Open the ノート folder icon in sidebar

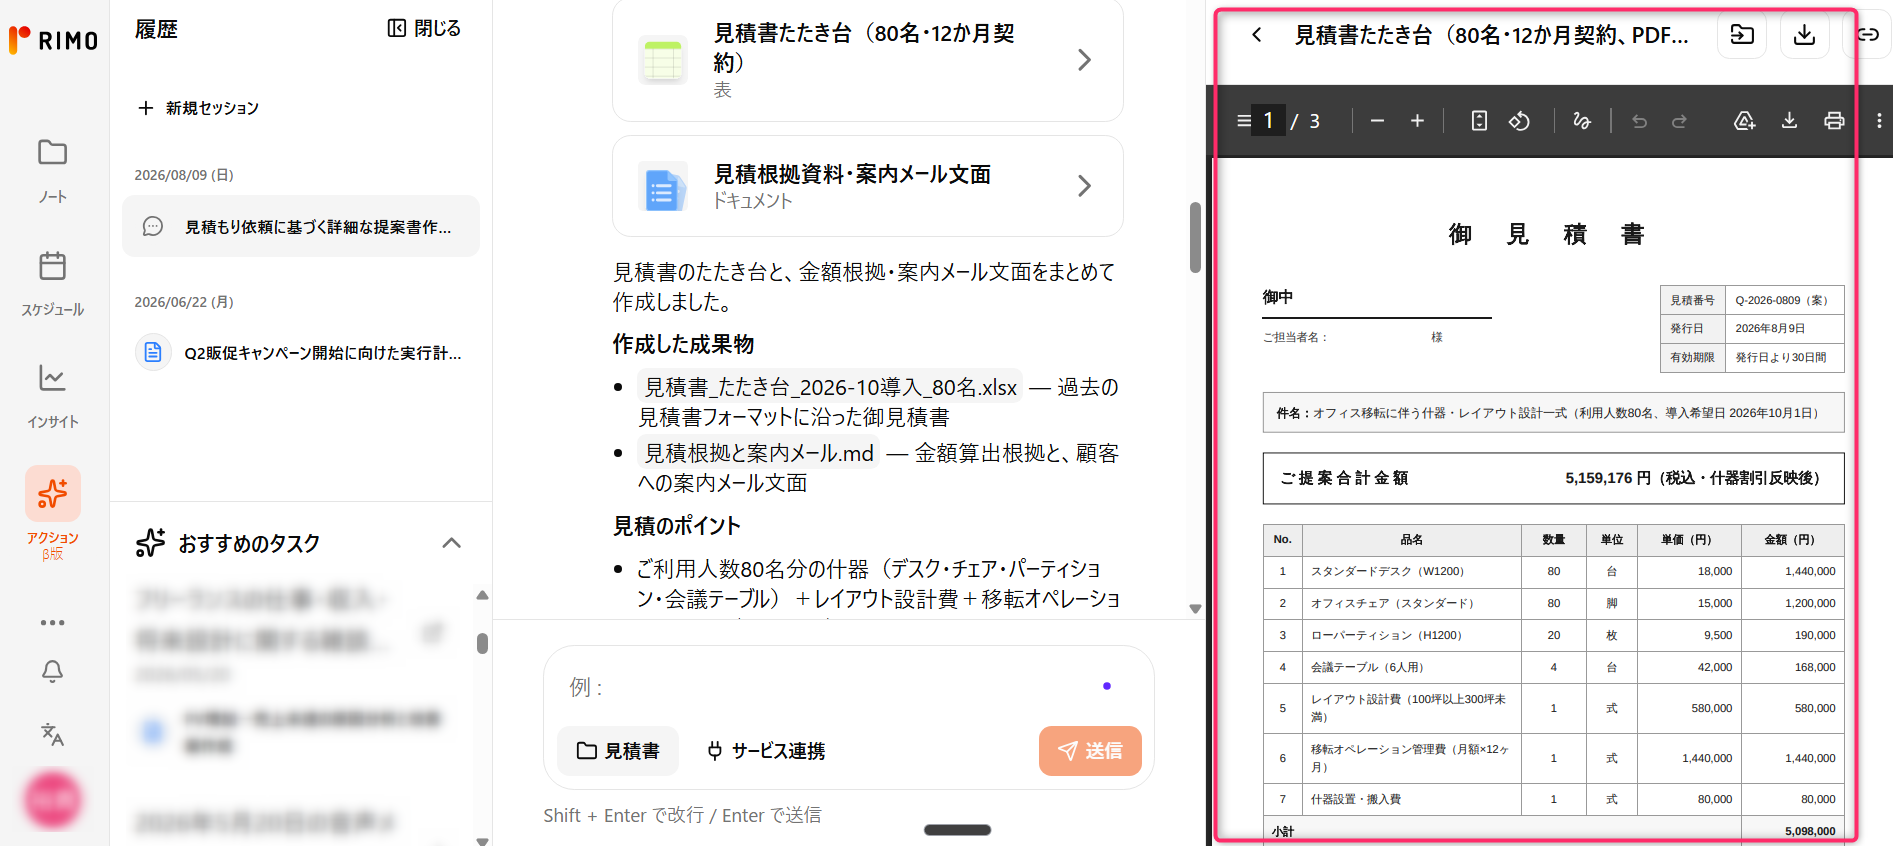(x=52, y=153)
